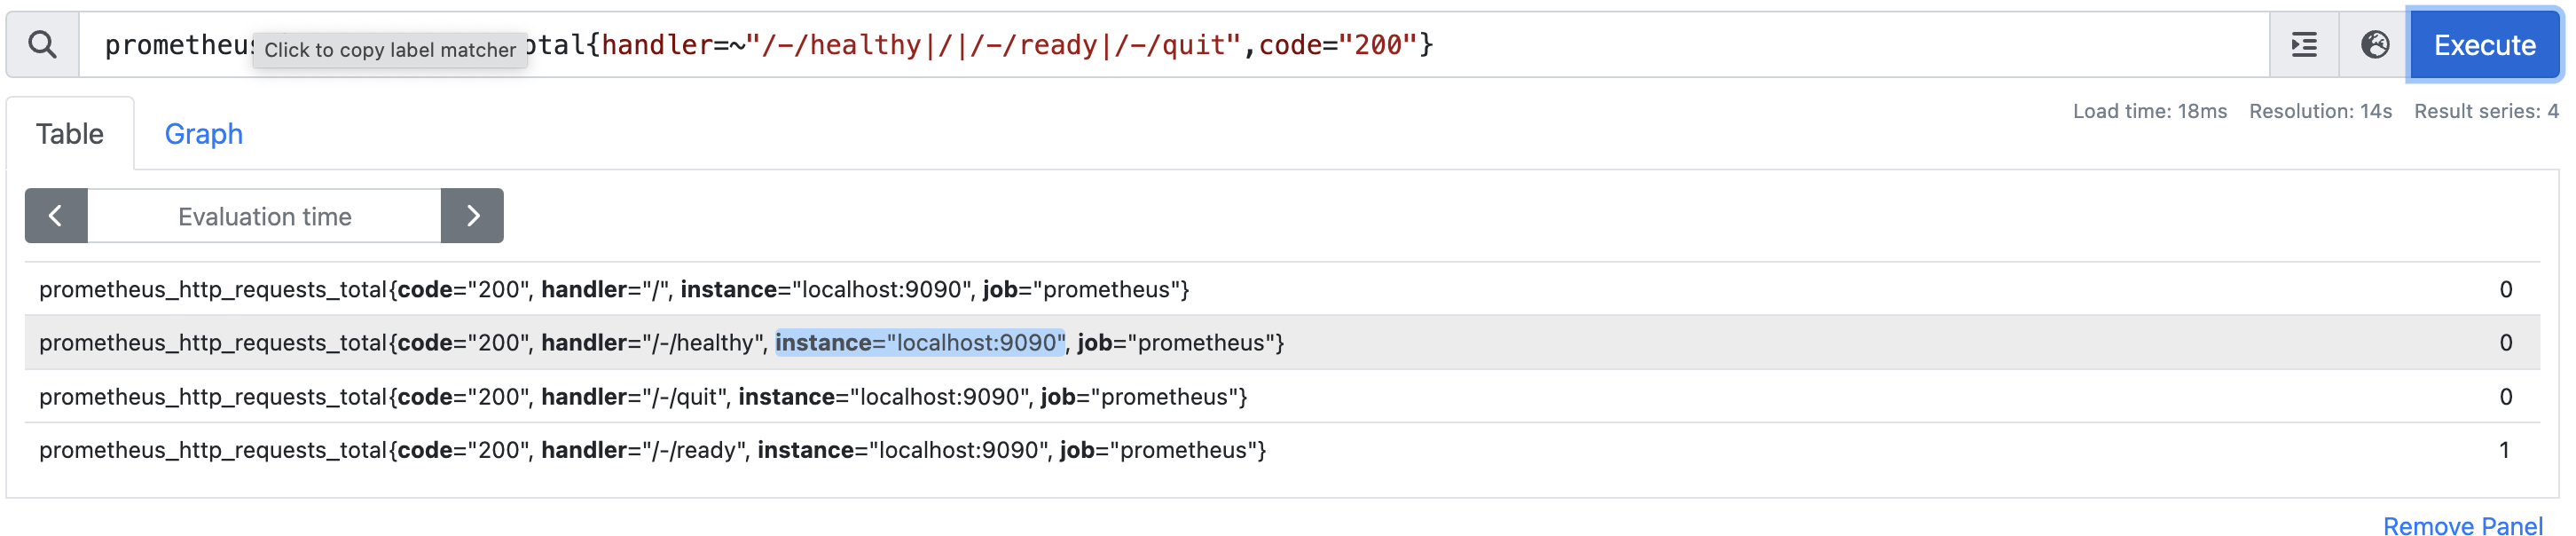Viewport: 2576px width, 536px height.
Task: Switch to the Graph tab
Action: [204, 134]
